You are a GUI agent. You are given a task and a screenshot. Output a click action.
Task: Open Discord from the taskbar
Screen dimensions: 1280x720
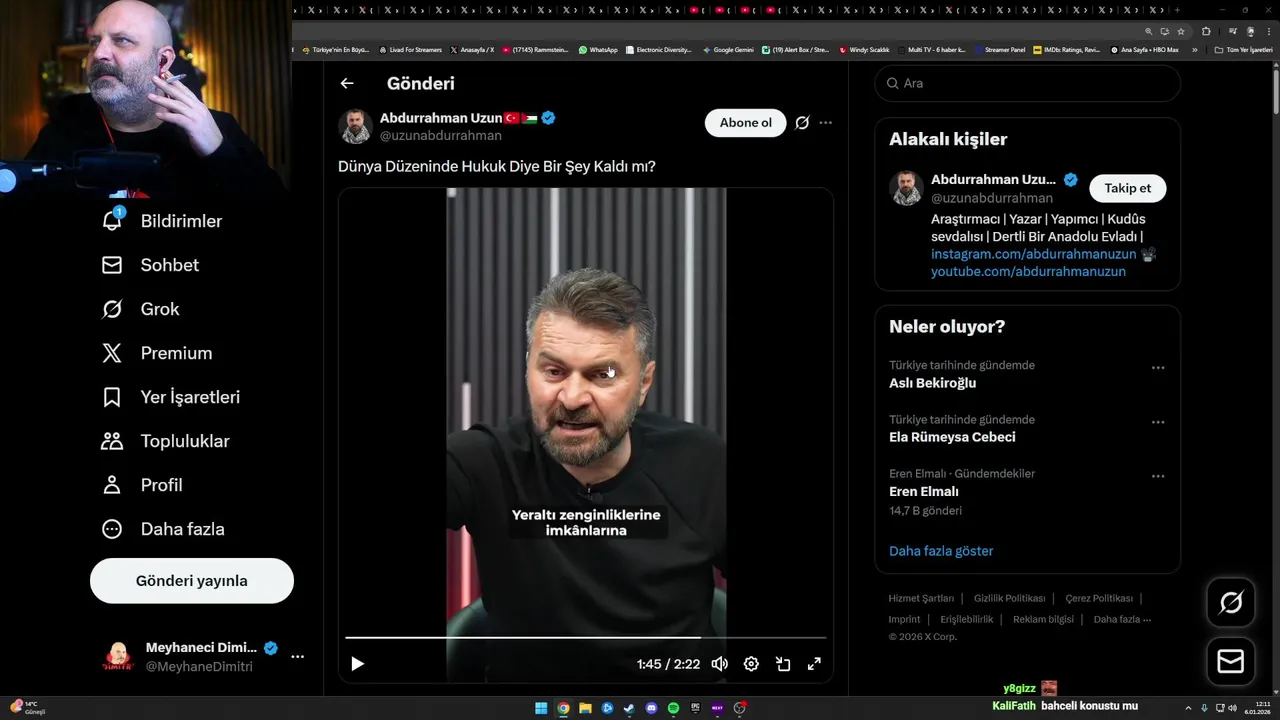[x=651, y=708]
